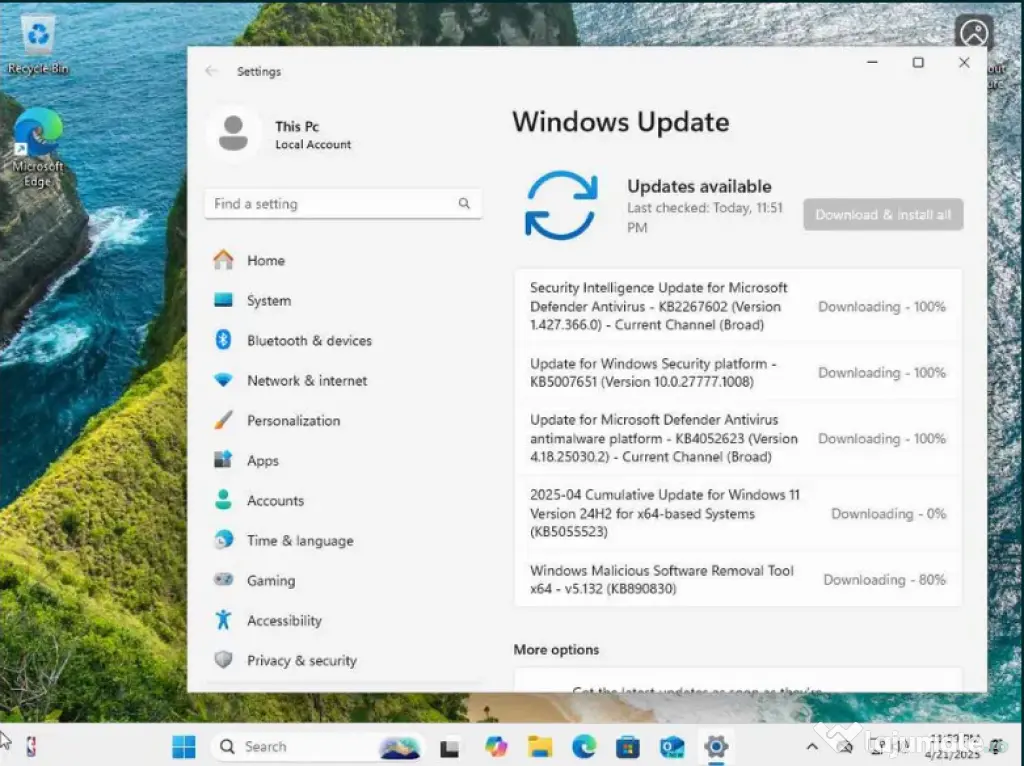The image size is (1024, 766).
Task: Go to Network & internet settings
Action: [306, 381]
